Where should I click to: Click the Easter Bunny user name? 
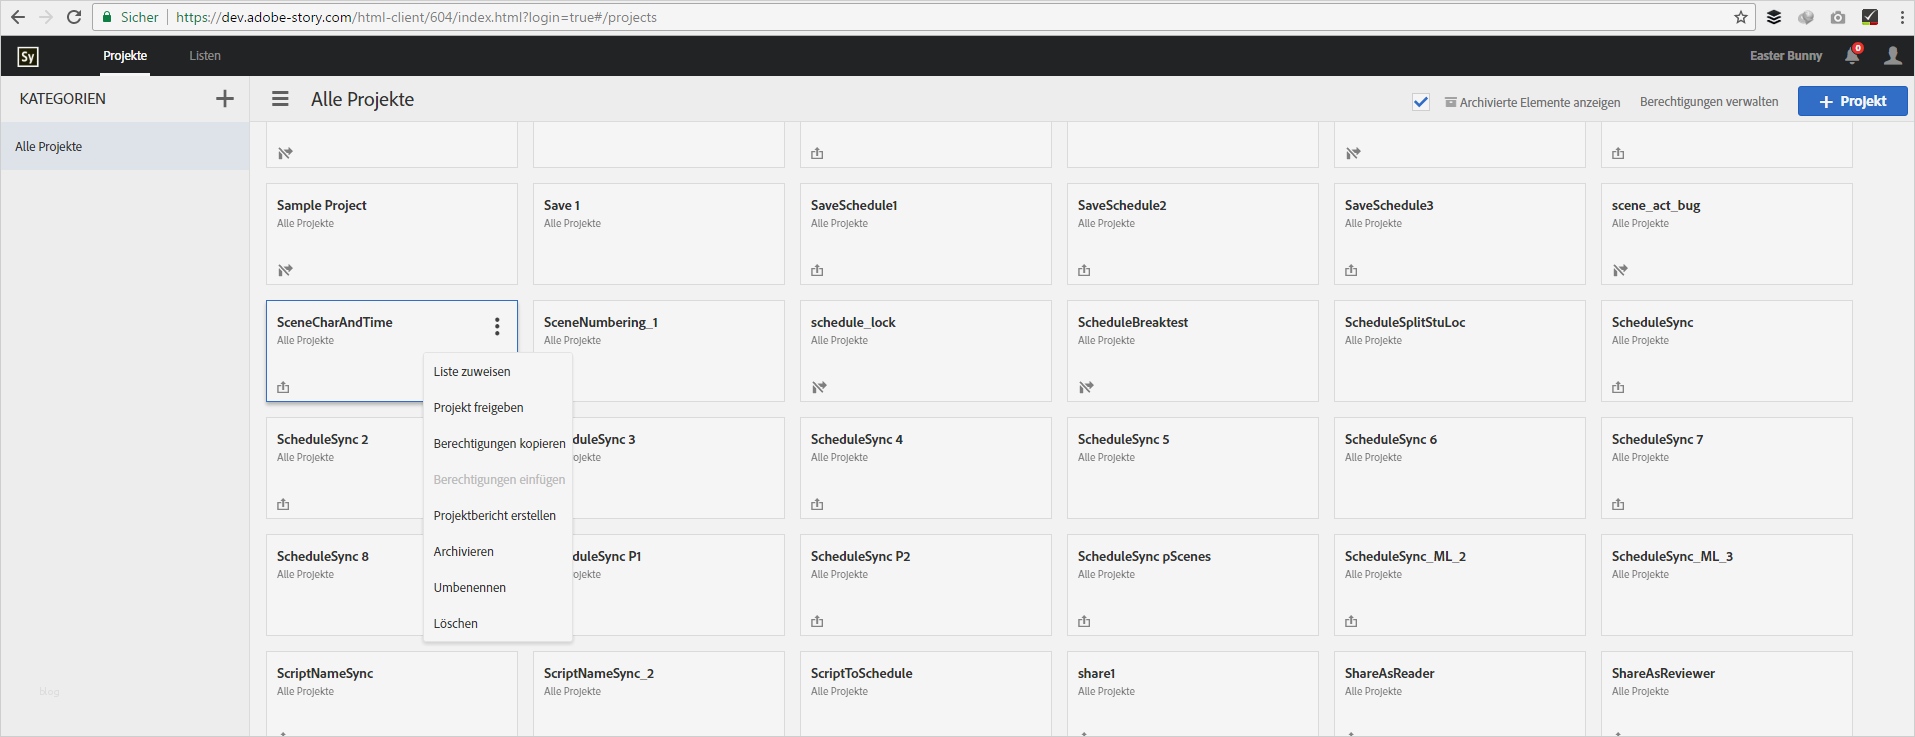pyautogui.click(x=1786, y=56)
